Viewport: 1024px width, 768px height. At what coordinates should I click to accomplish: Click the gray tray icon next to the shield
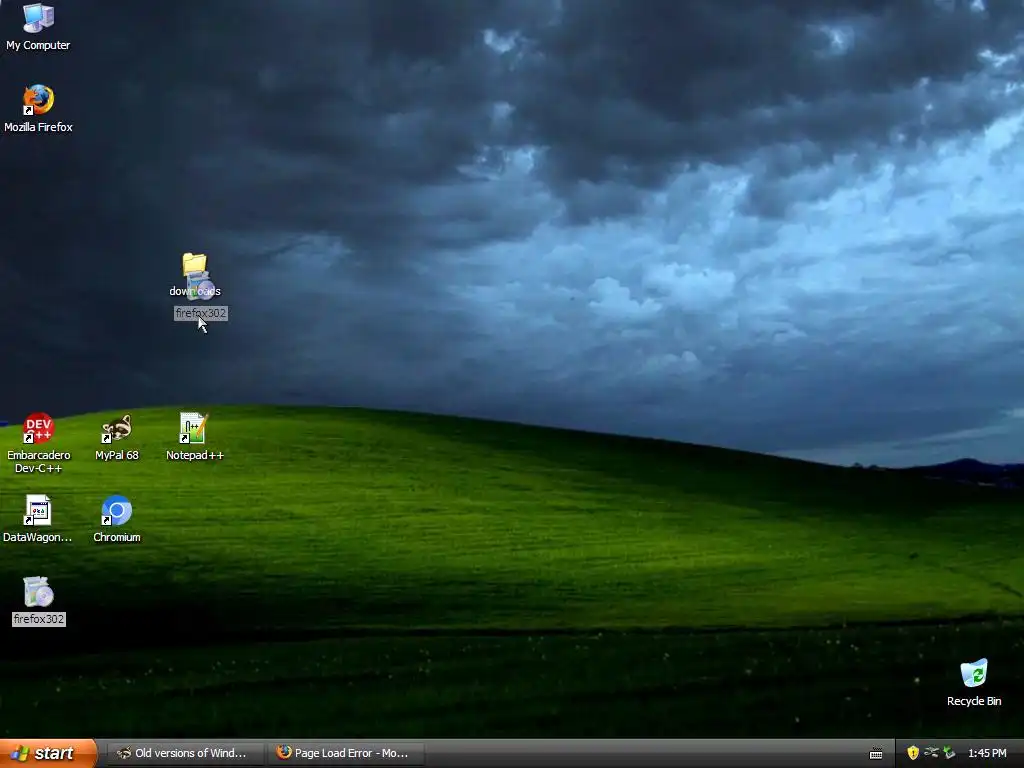(x=931, y=753)
